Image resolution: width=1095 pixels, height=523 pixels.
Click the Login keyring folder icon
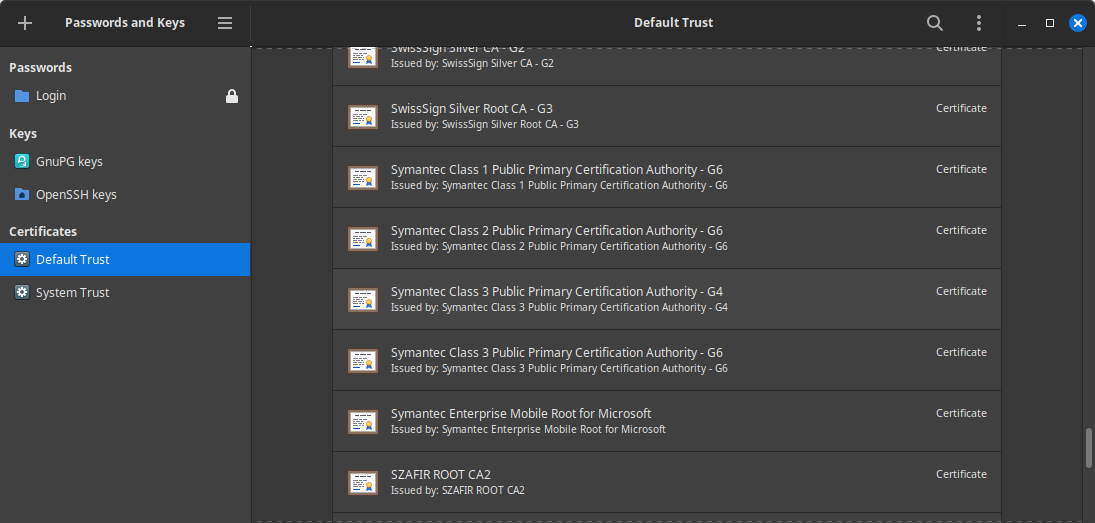(22, 96)
